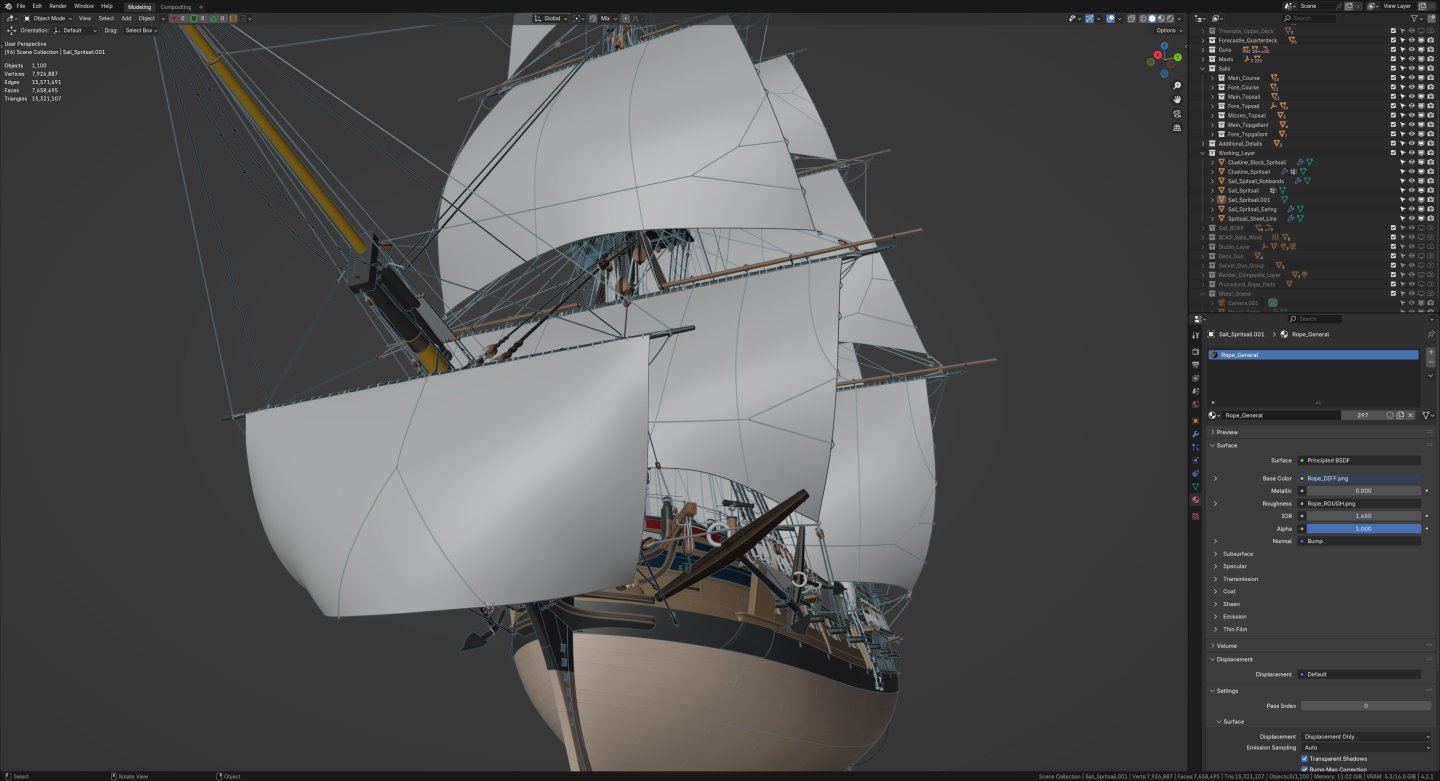Expand the Guns collection
1440x781 pixels.
(x=1204, y=49)
